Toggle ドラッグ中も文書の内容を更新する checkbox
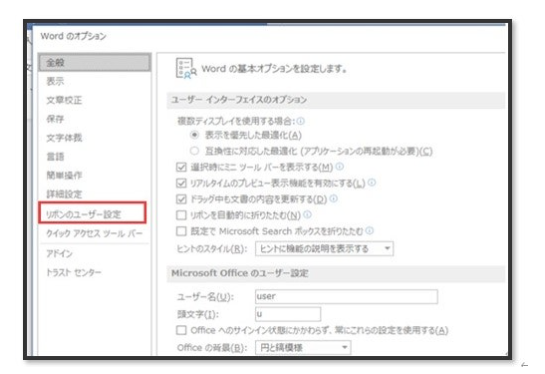545x374 pixels. [181, 199]
